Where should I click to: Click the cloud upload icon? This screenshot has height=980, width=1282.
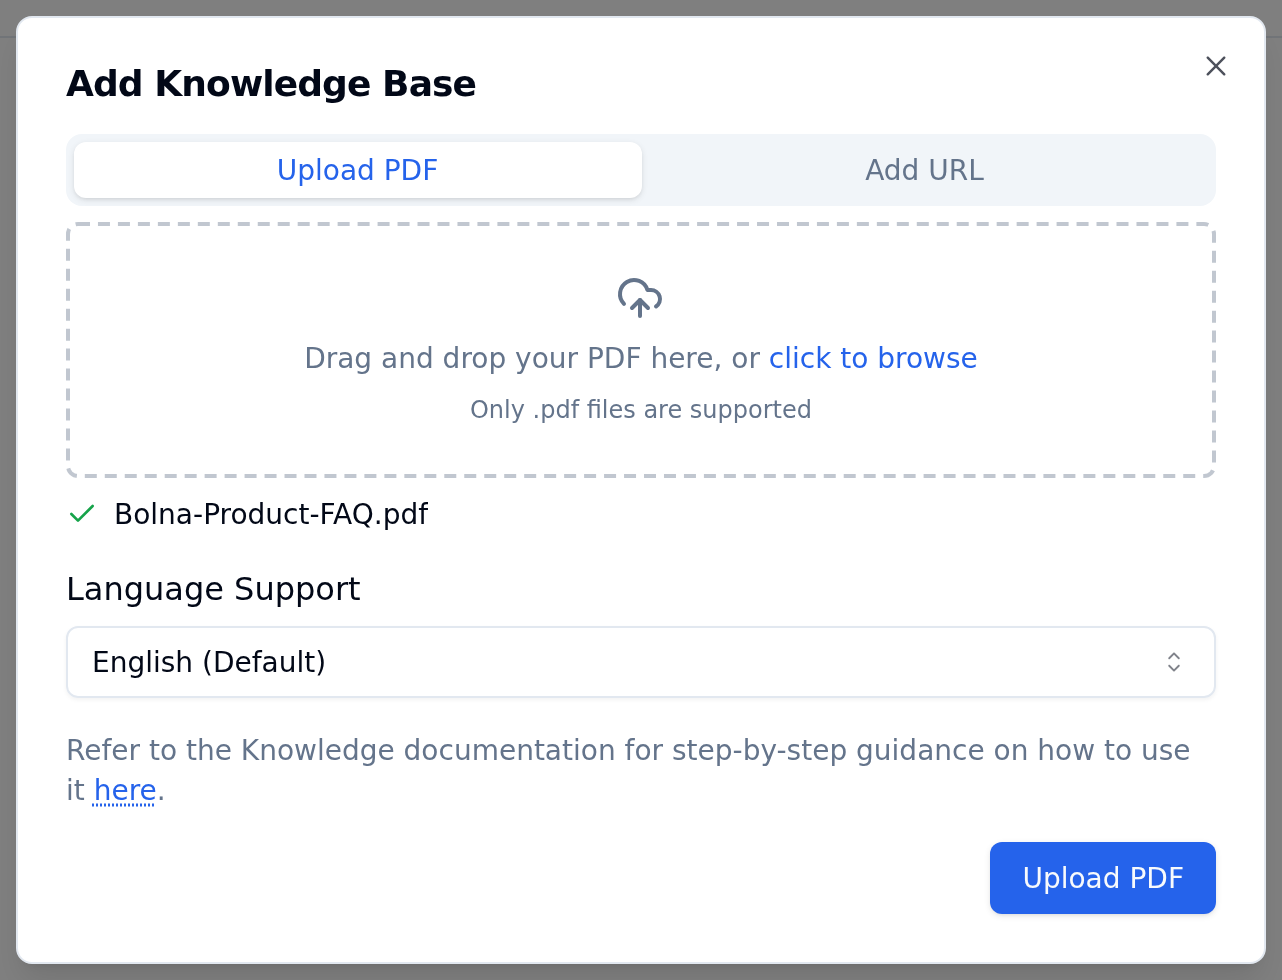coord(640,298)
